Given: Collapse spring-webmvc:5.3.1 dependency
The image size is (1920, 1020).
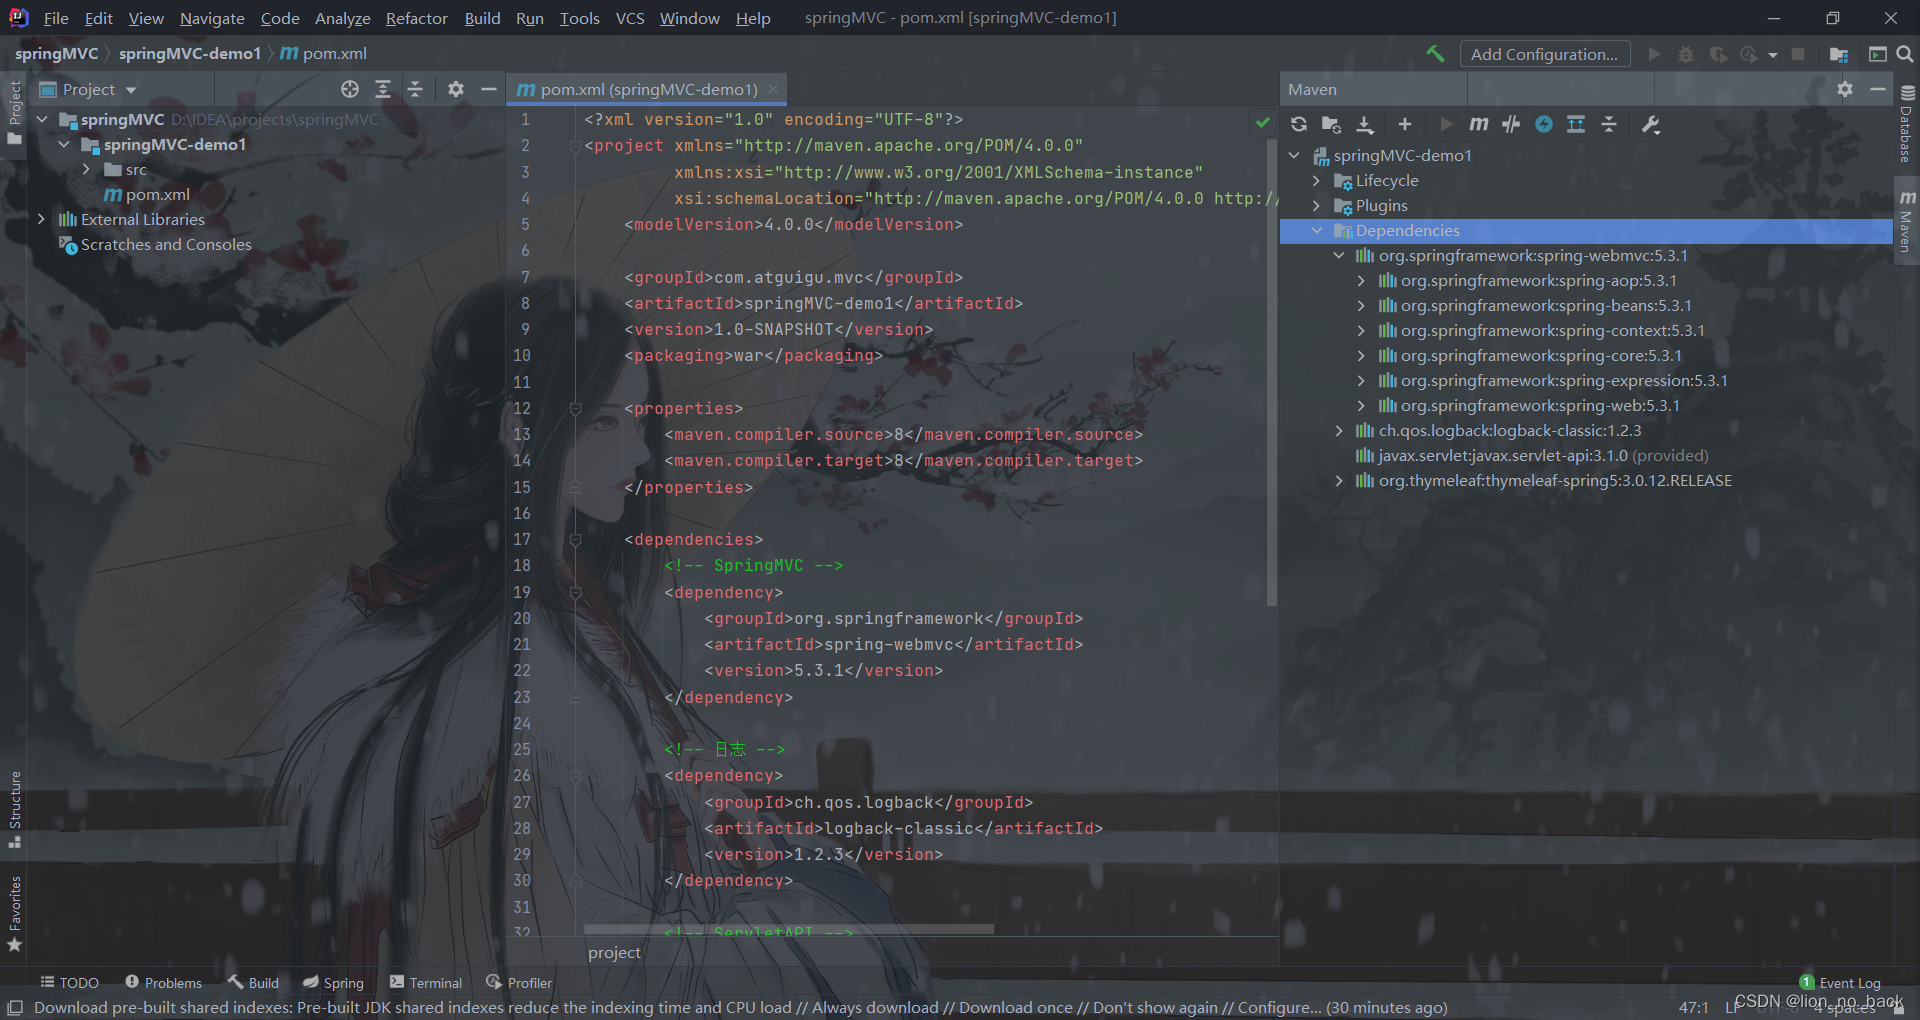Looking at the screenshot, I should [1339, 255].
